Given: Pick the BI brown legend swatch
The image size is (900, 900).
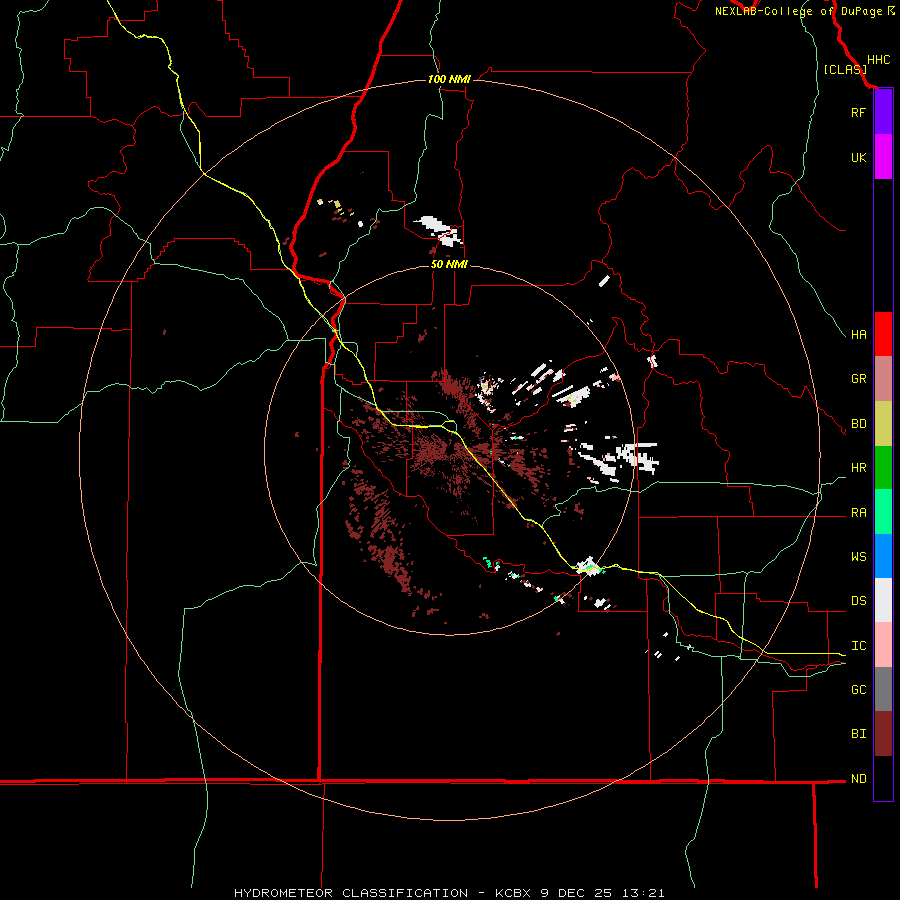Looking at the screenshot, I should [883, 734].
